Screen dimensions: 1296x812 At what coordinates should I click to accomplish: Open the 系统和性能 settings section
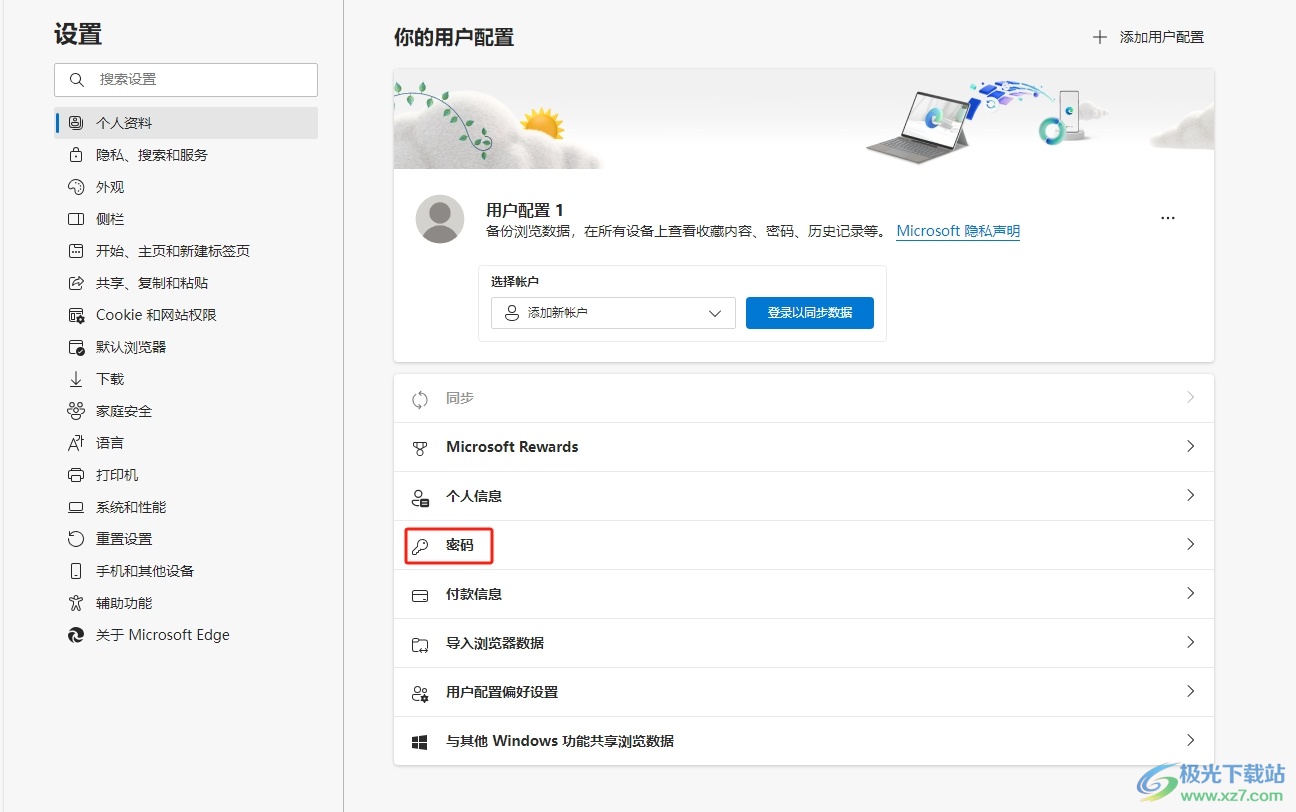(x=186, y=507)
